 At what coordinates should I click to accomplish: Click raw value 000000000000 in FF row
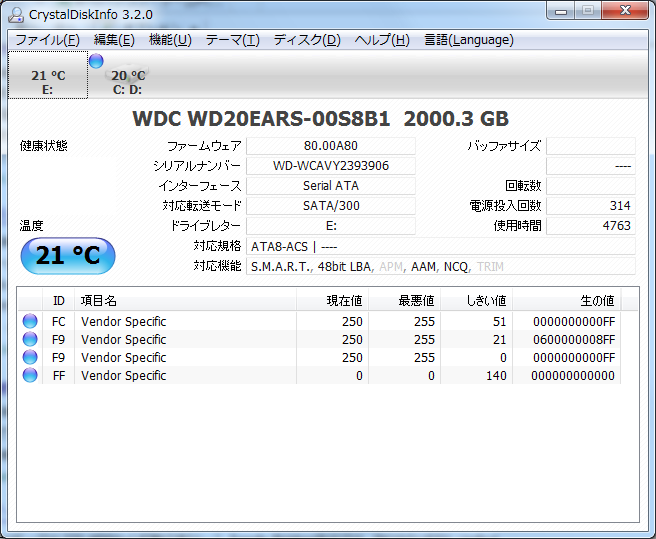573,375
